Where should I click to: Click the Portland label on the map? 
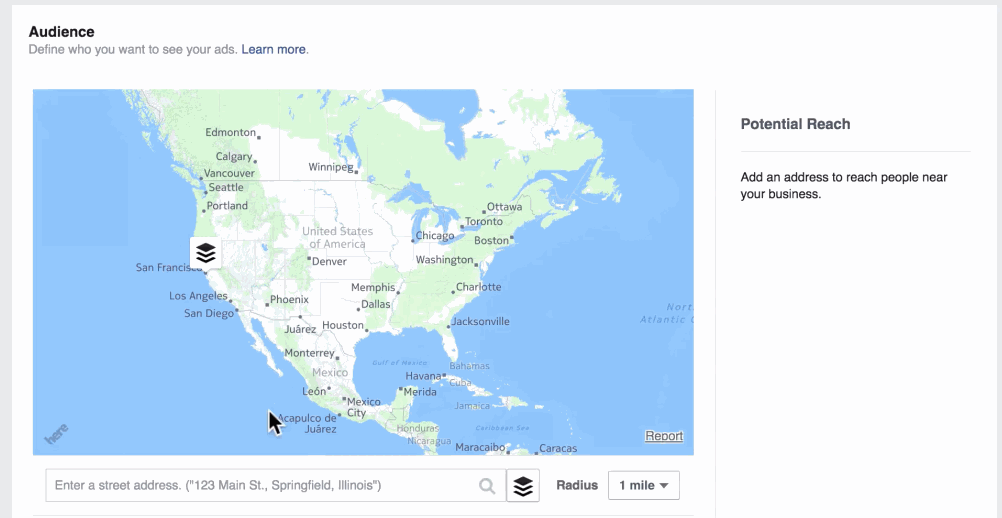click(227, 206)
